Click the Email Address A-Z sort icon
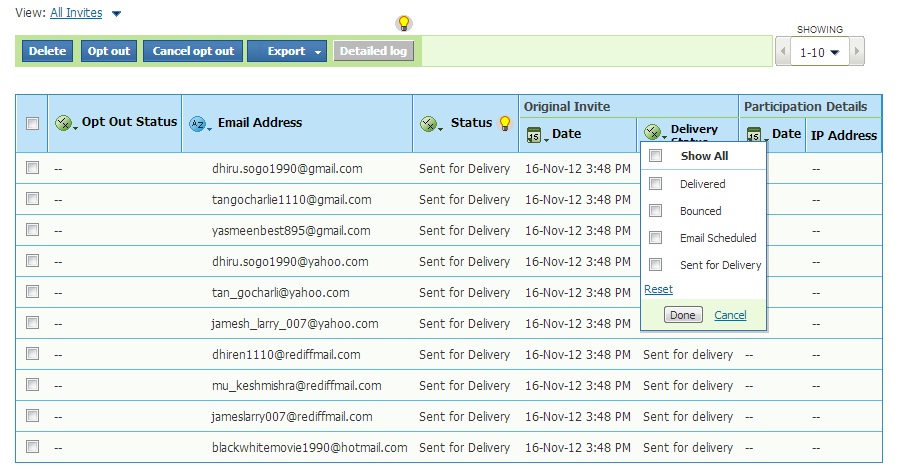Screen dimensions: 899x470 (x=199, y=123)
